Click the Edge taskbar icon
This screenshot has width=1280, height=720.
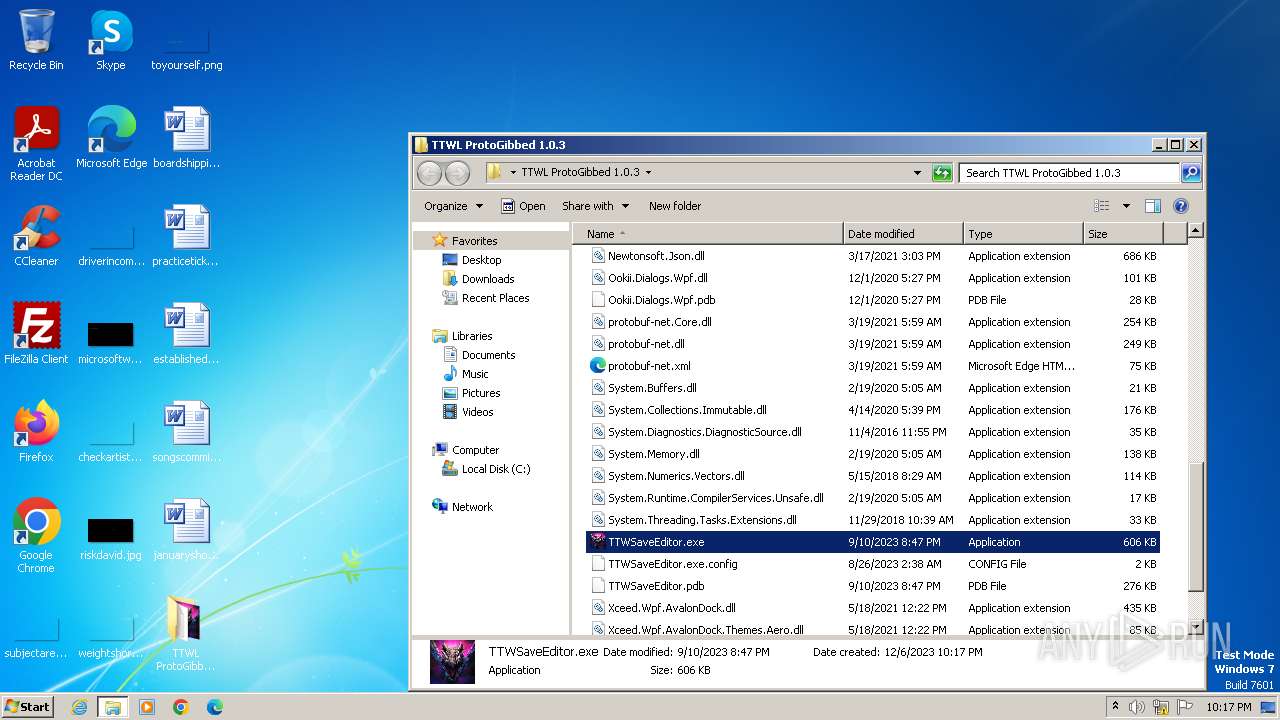215,707
